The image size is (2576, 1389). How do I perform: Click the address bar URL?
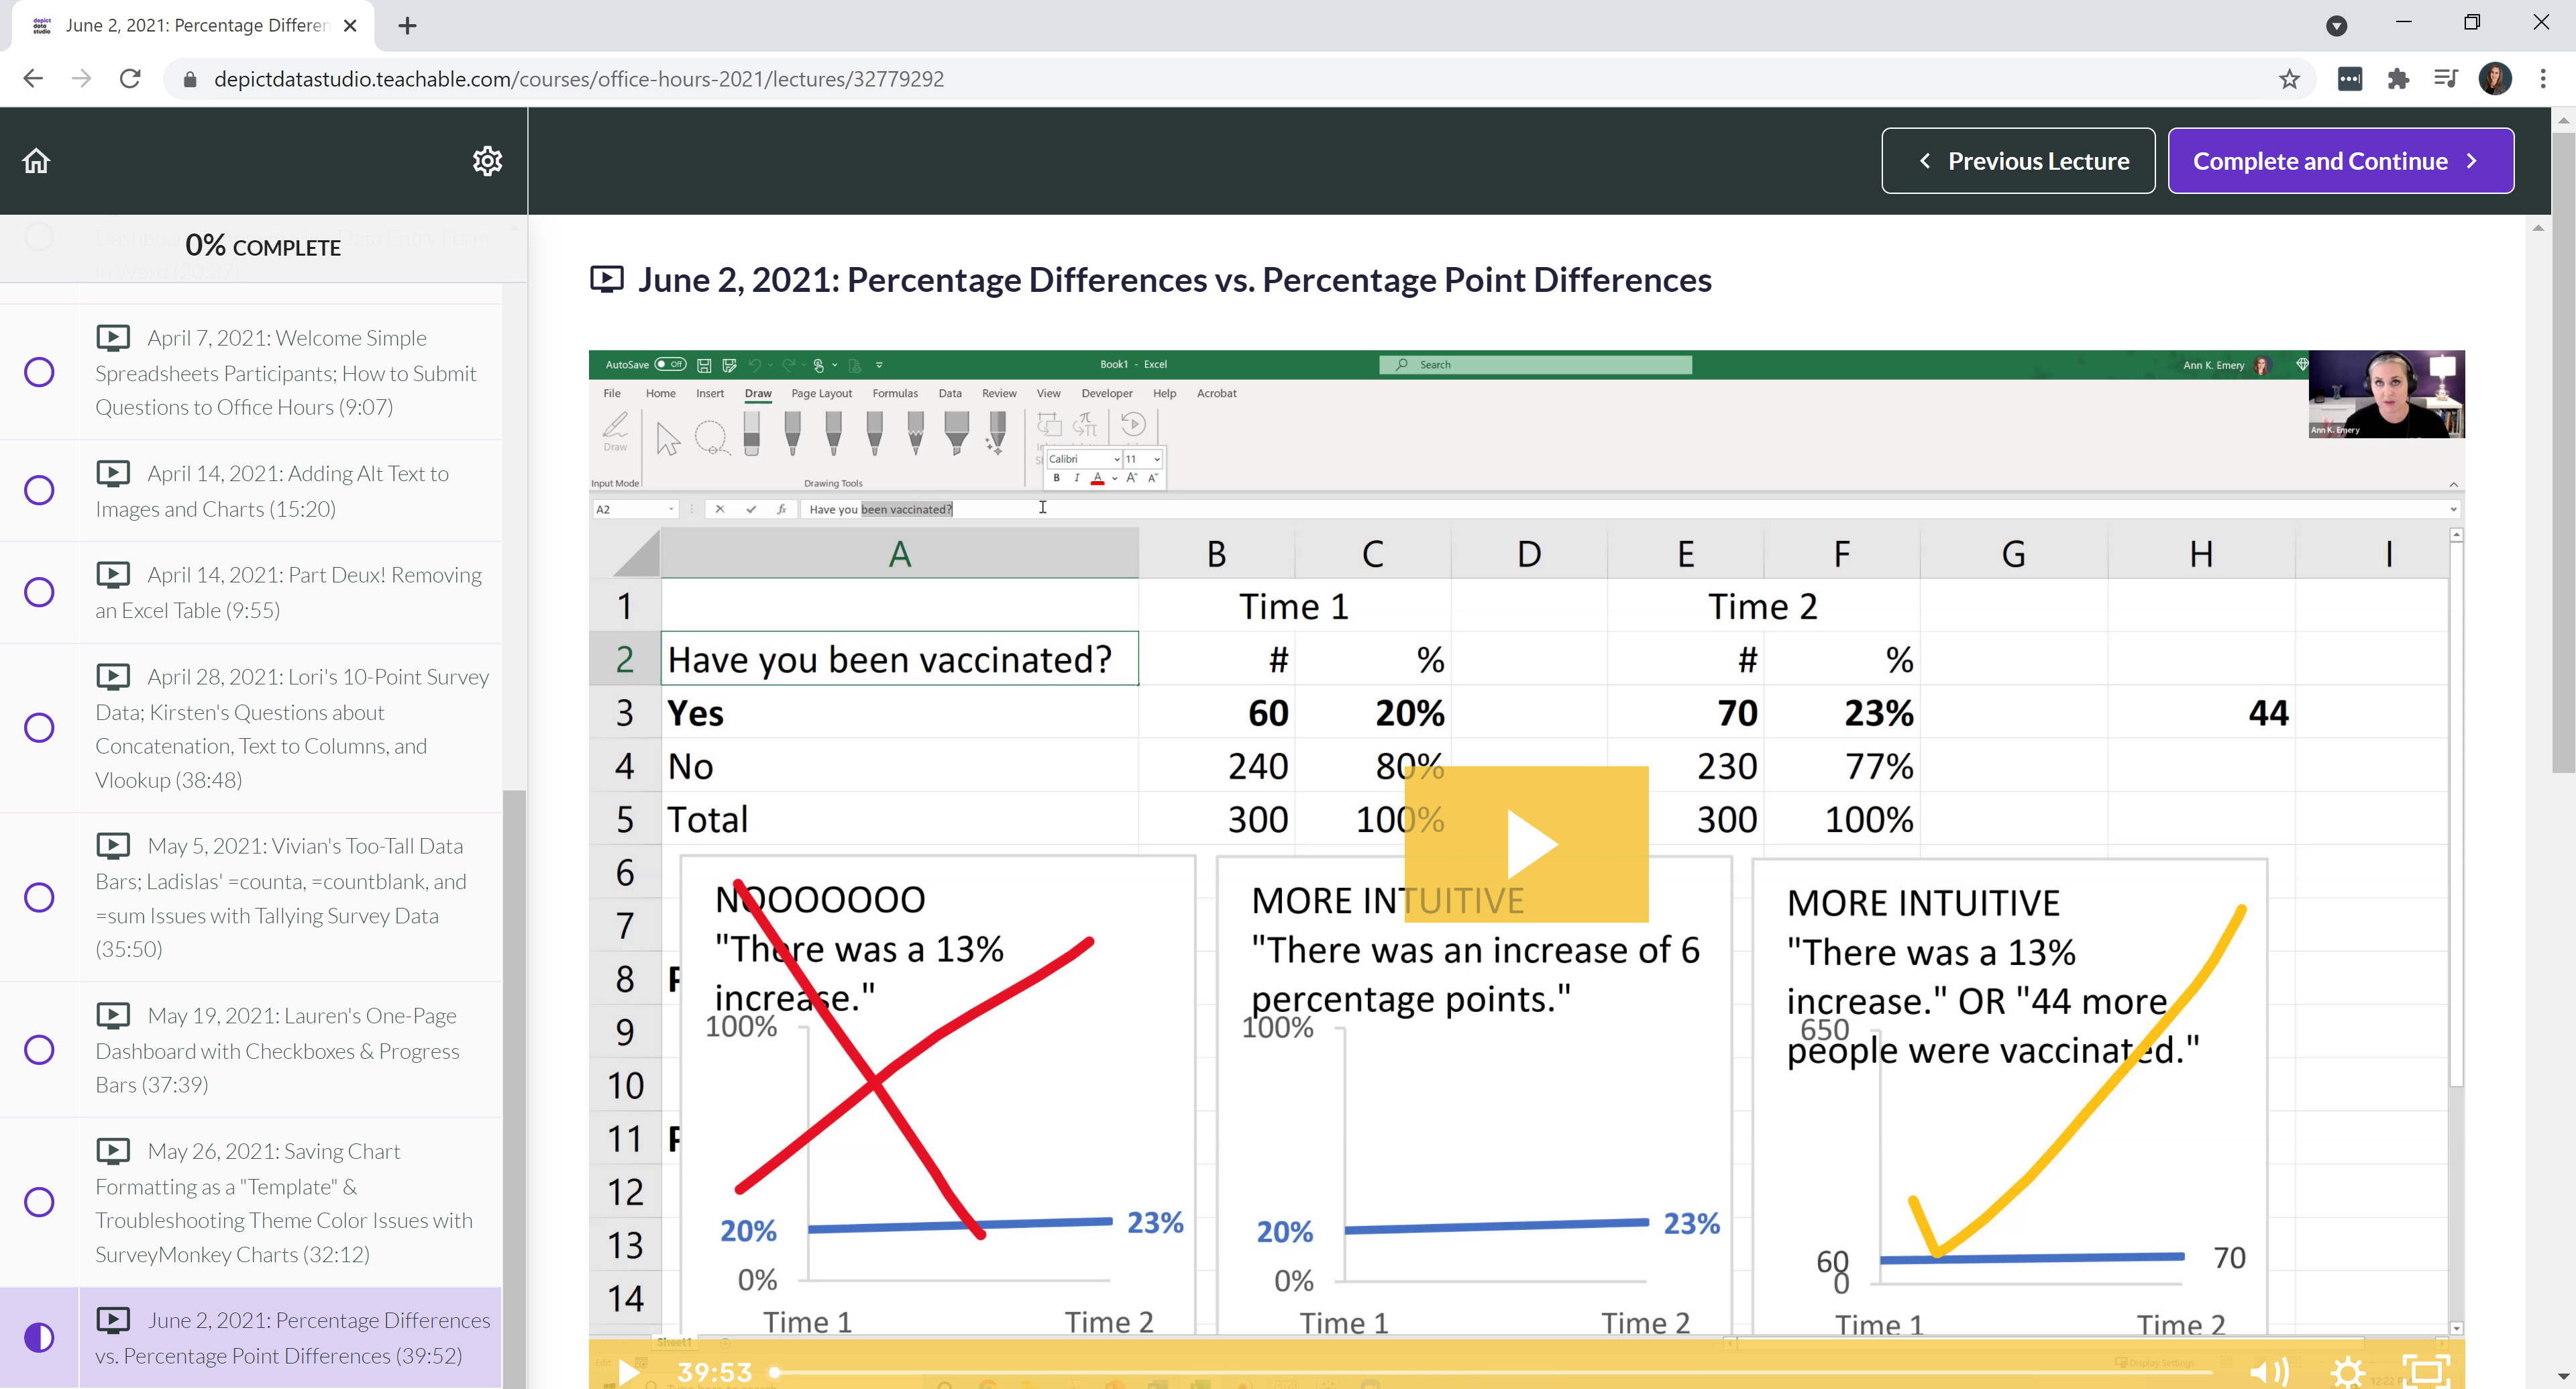click(x=578, y=79)
